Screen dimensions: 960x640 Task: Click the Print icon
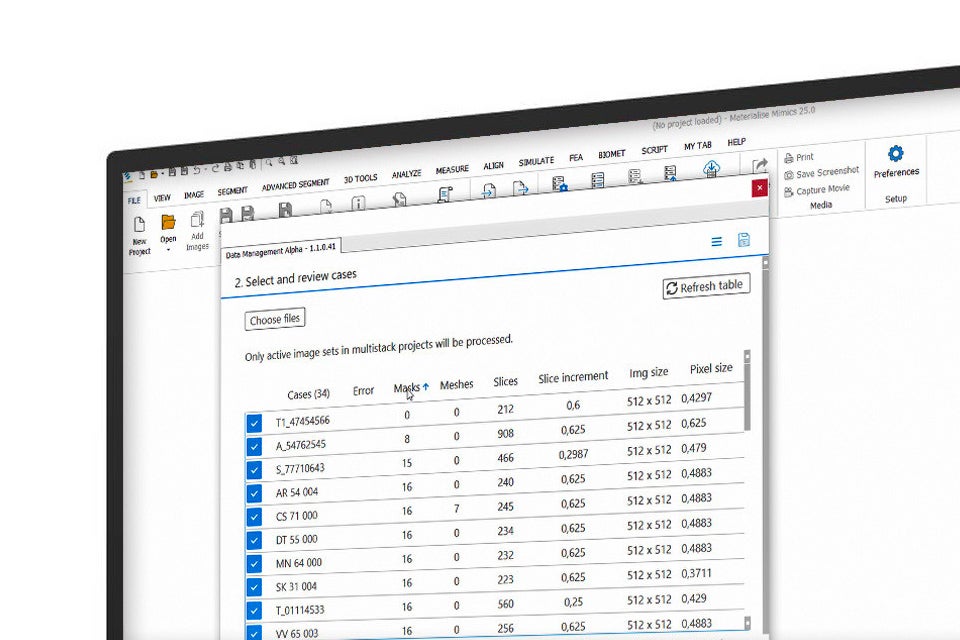pos(789,158)
